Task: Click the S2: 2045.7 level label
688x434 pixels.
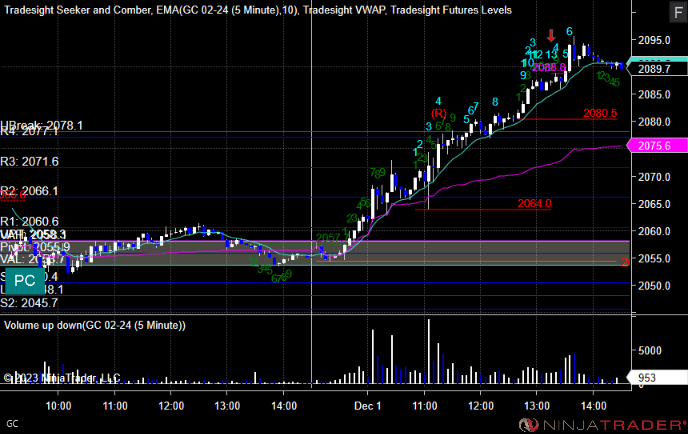Action: 29,303
